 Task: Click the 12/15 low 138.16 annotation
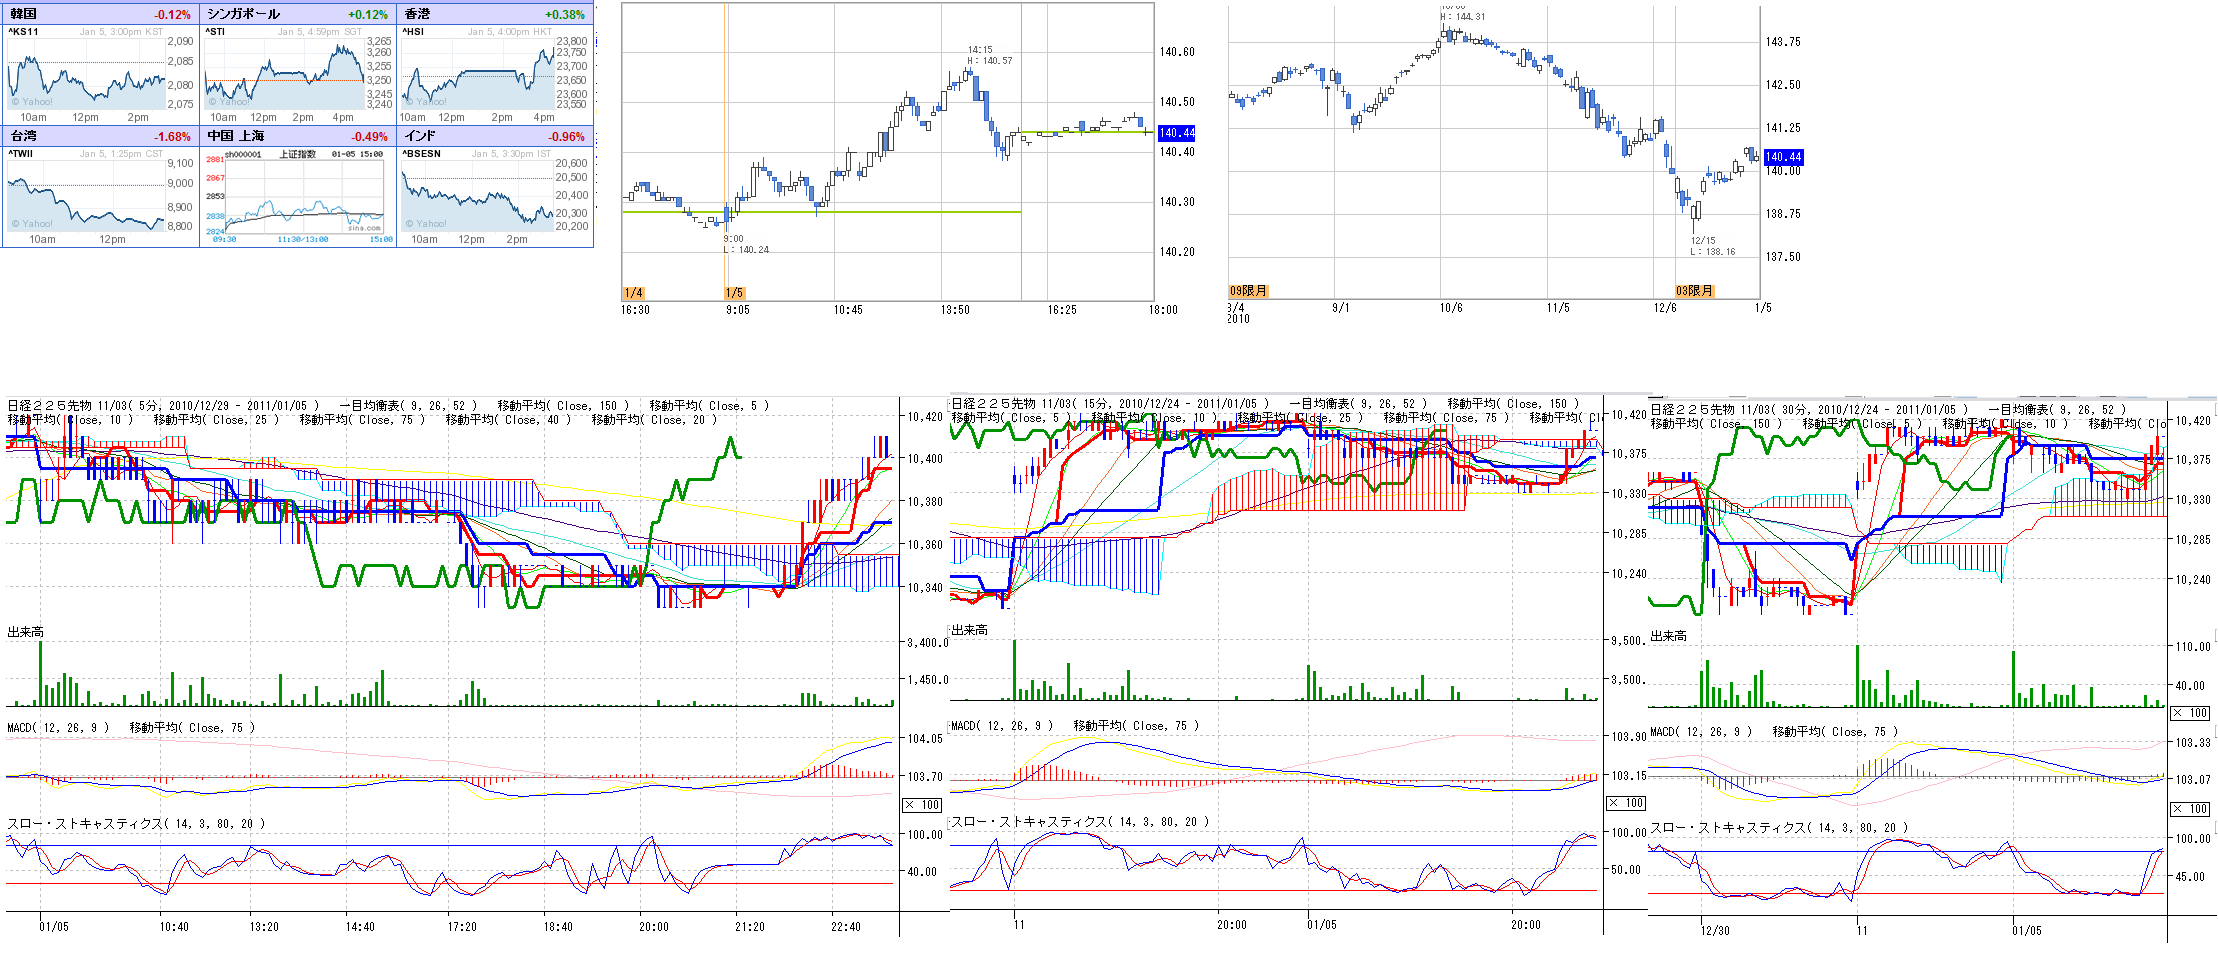click(x=1712, y=246)
